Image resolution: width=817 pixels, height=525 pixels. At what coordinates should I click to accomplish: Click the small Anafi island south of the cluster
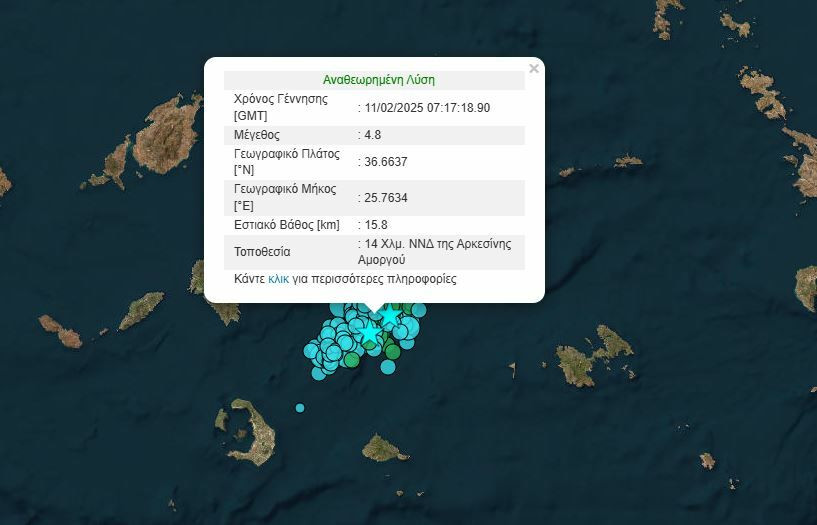(x=379, y=447)
